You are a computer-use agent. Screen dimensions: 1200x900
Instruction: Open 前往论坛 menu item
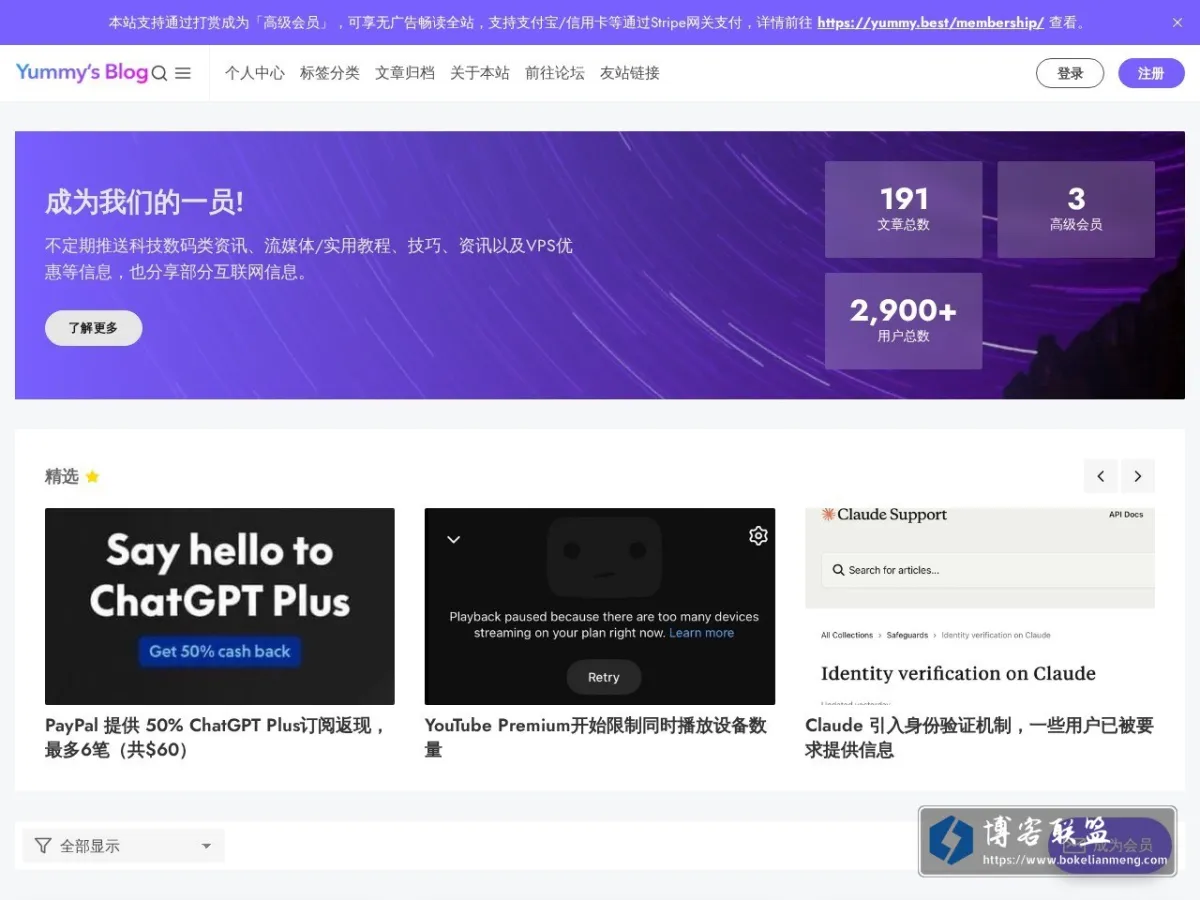coord(555,73)
